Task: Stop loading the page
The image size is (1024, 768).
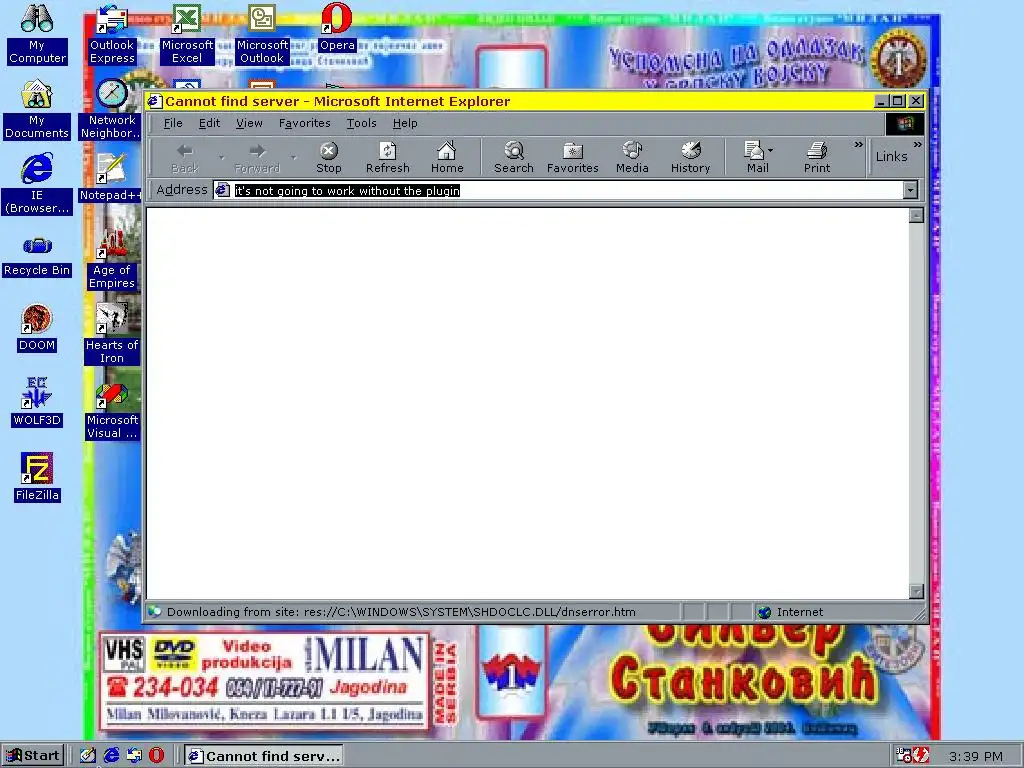Action: tap(328, 157)
